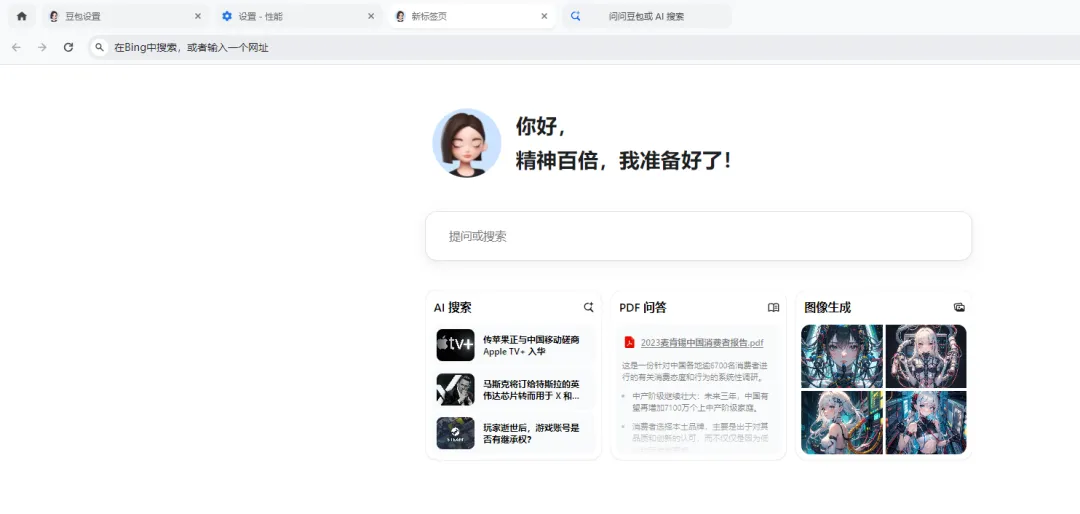Open 2023麦肯锡中国消费者报告.pdf link
The height and width of the screenshot is (514, 1080).
[701, 342]
